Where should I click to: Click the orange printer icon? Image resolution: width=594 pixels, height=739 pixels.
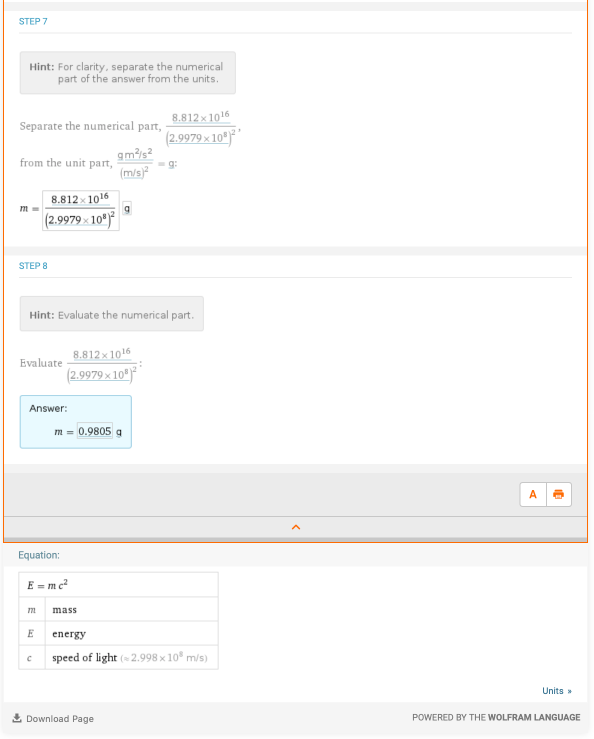(559, 494)
